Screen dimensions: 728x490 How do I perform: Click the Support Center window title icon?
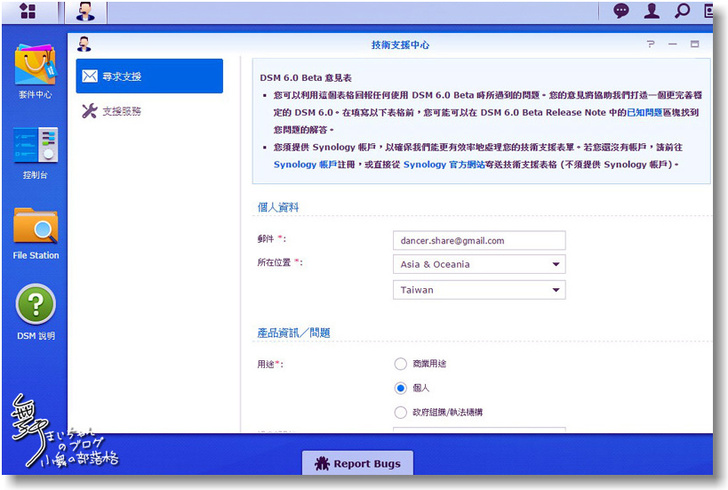[84, 44]
